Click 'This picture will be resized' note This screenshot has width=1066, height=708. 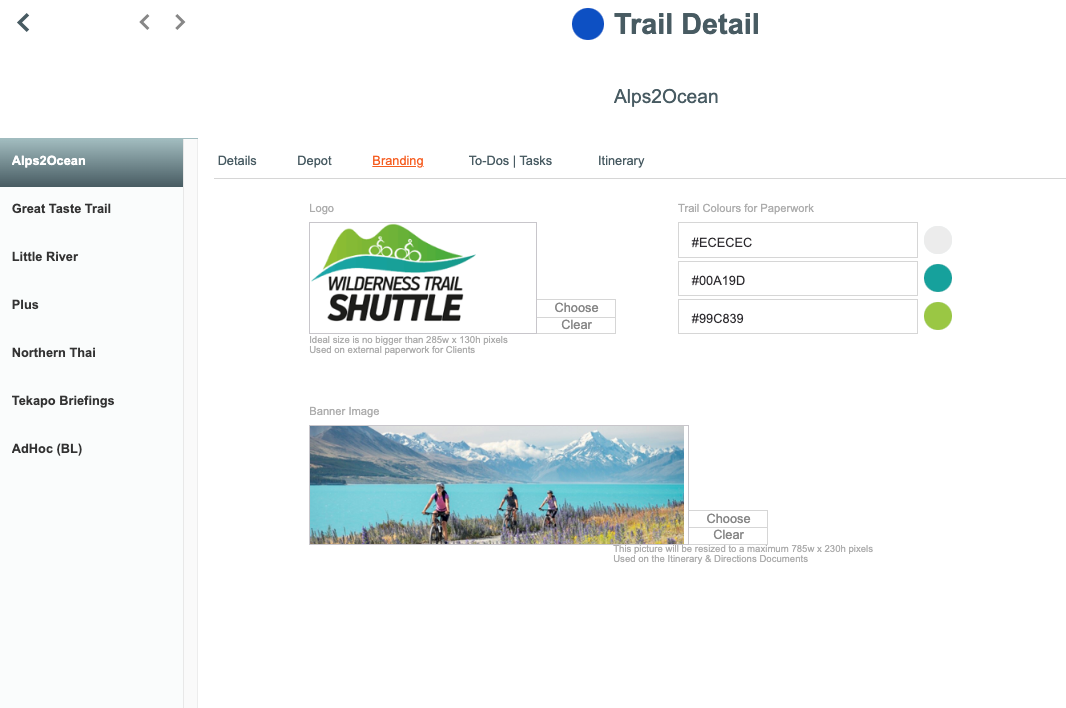(x=743, y=548)
